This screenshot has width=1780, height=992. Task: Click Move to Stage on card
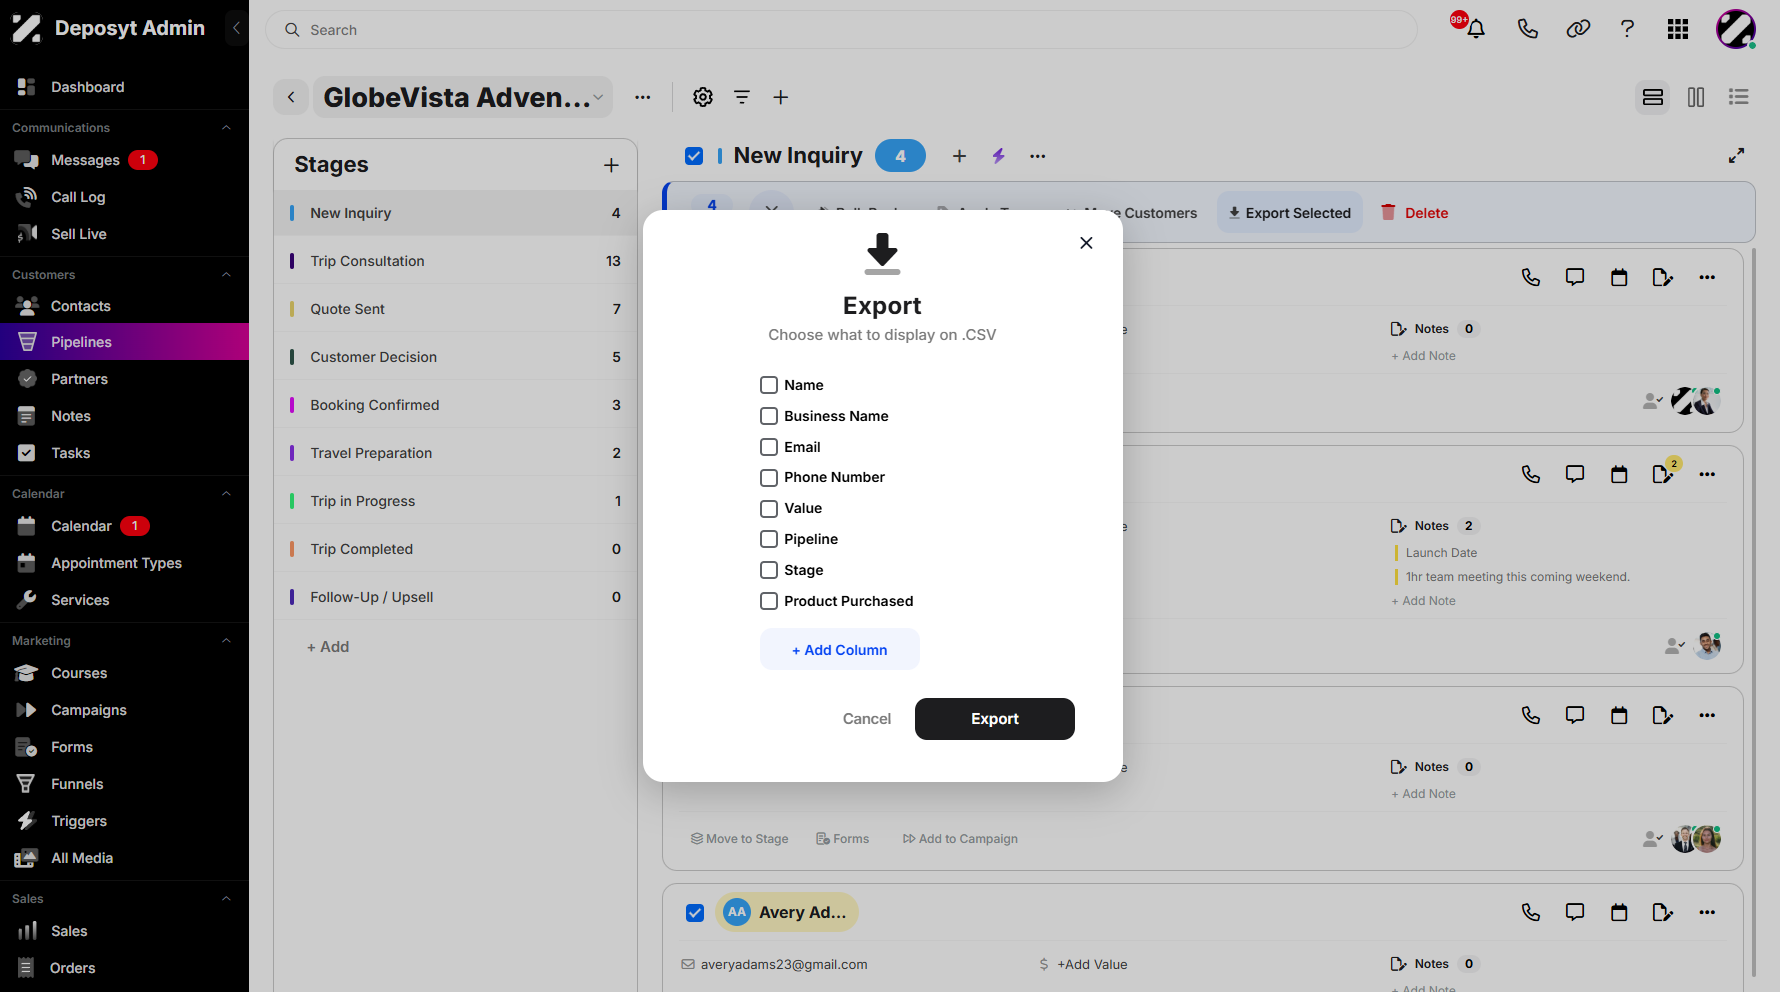click(x=740, y=839)
